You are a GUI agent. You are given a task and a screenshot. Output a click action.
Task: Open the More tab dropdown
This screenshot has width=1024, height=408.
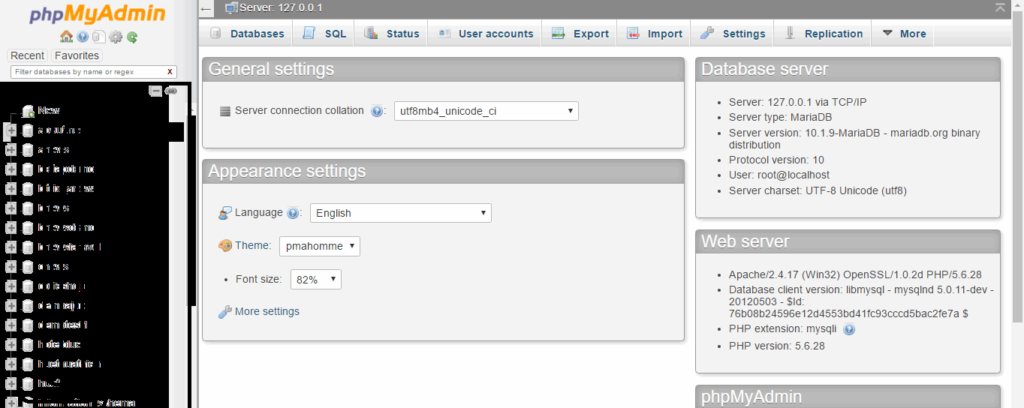(x=903, y=34)
